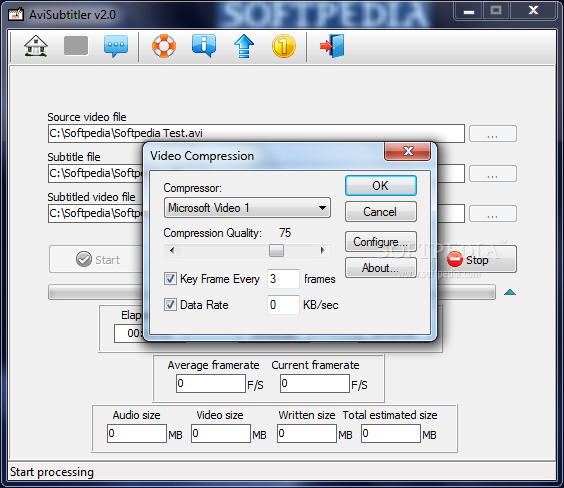This screenshot has width=564, height=488.
Task: Click the quality slider right arrow
Action: [323, 250]
